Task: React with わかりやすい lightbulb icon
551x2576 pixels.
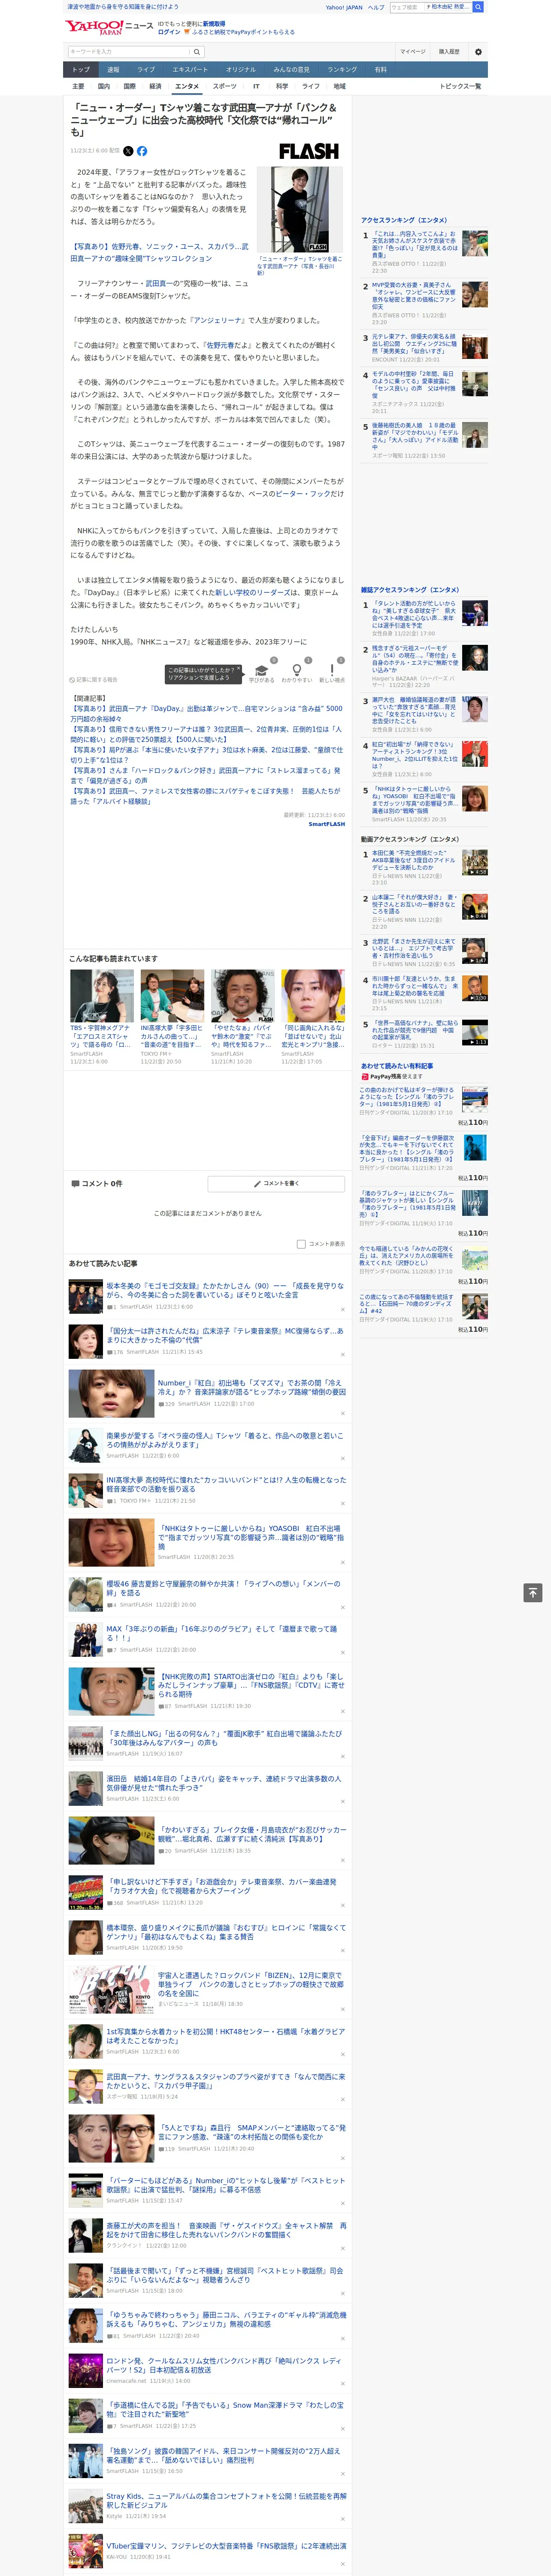Action: coord(296,671)
